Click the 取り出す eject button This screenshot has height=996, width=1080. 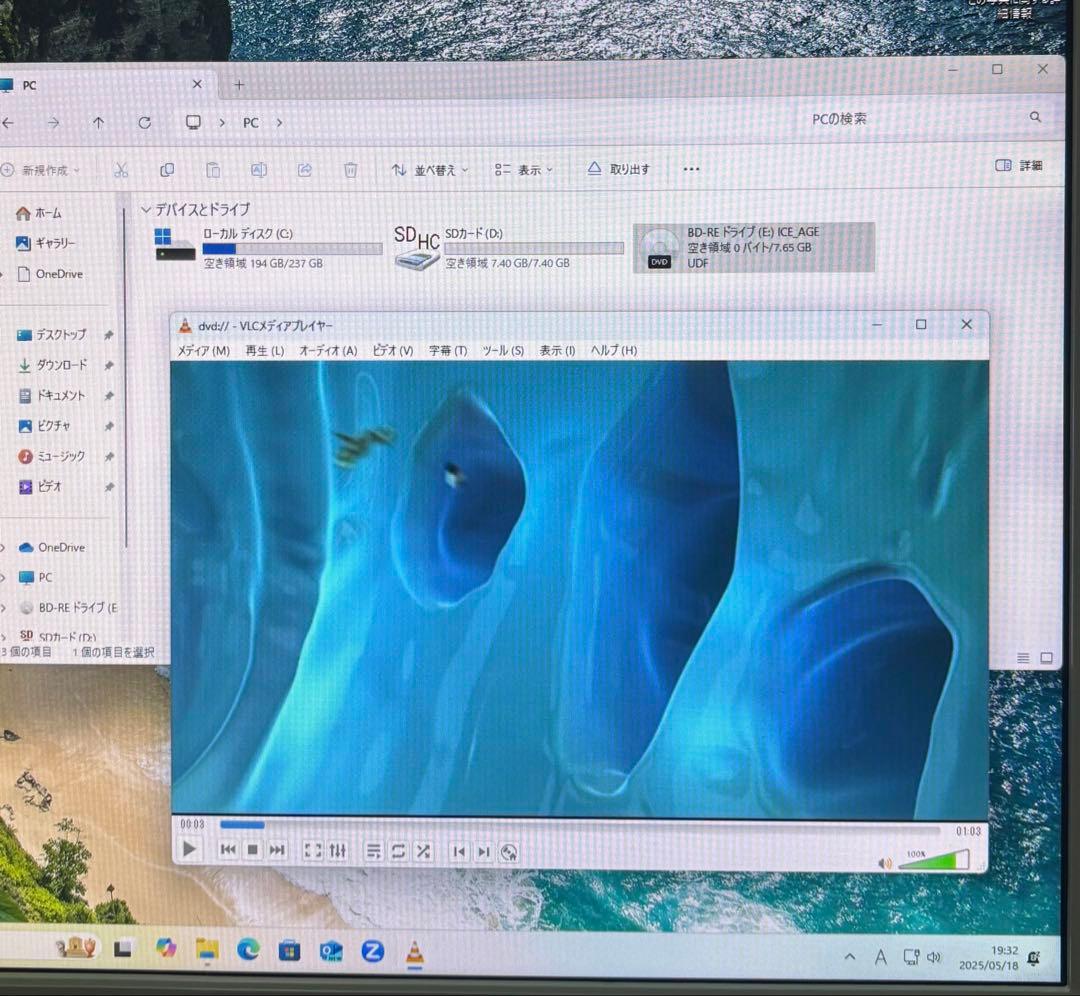[618, 169]
